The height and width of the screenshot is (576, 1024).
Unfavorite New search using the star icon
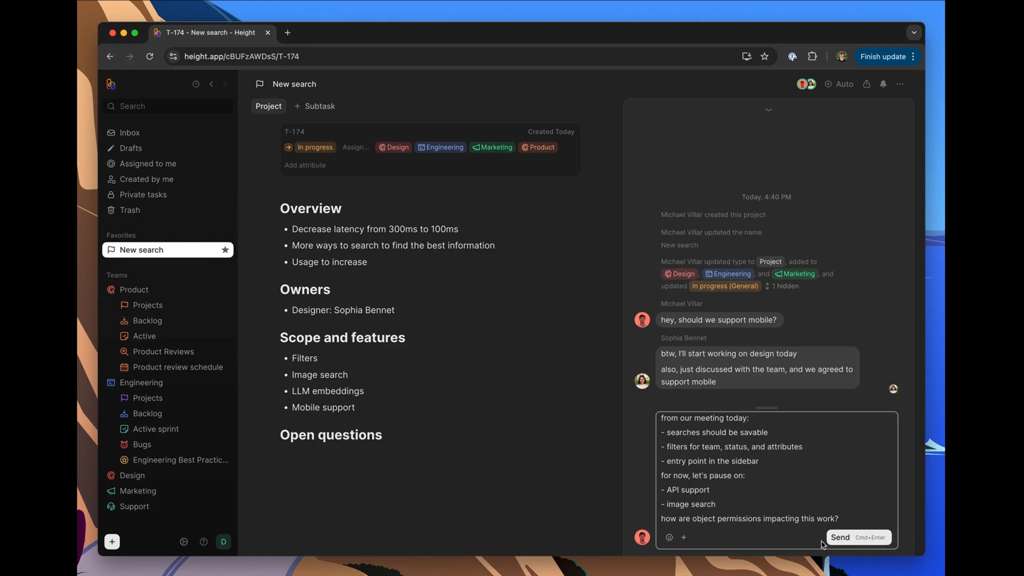pos(225,250)
